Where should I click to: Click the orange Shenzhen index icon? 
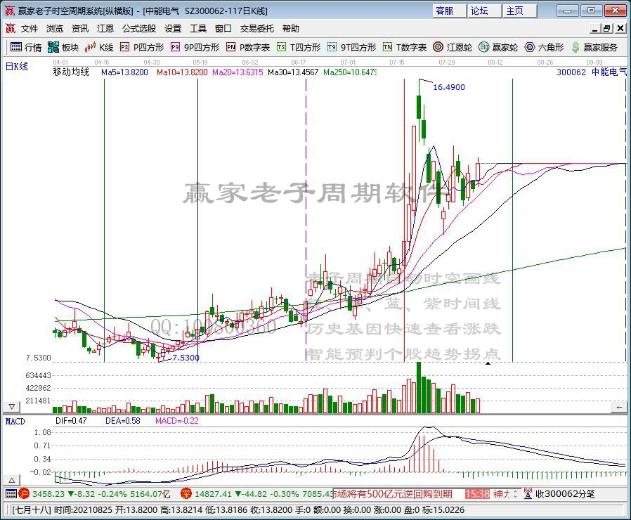[186, 493]
